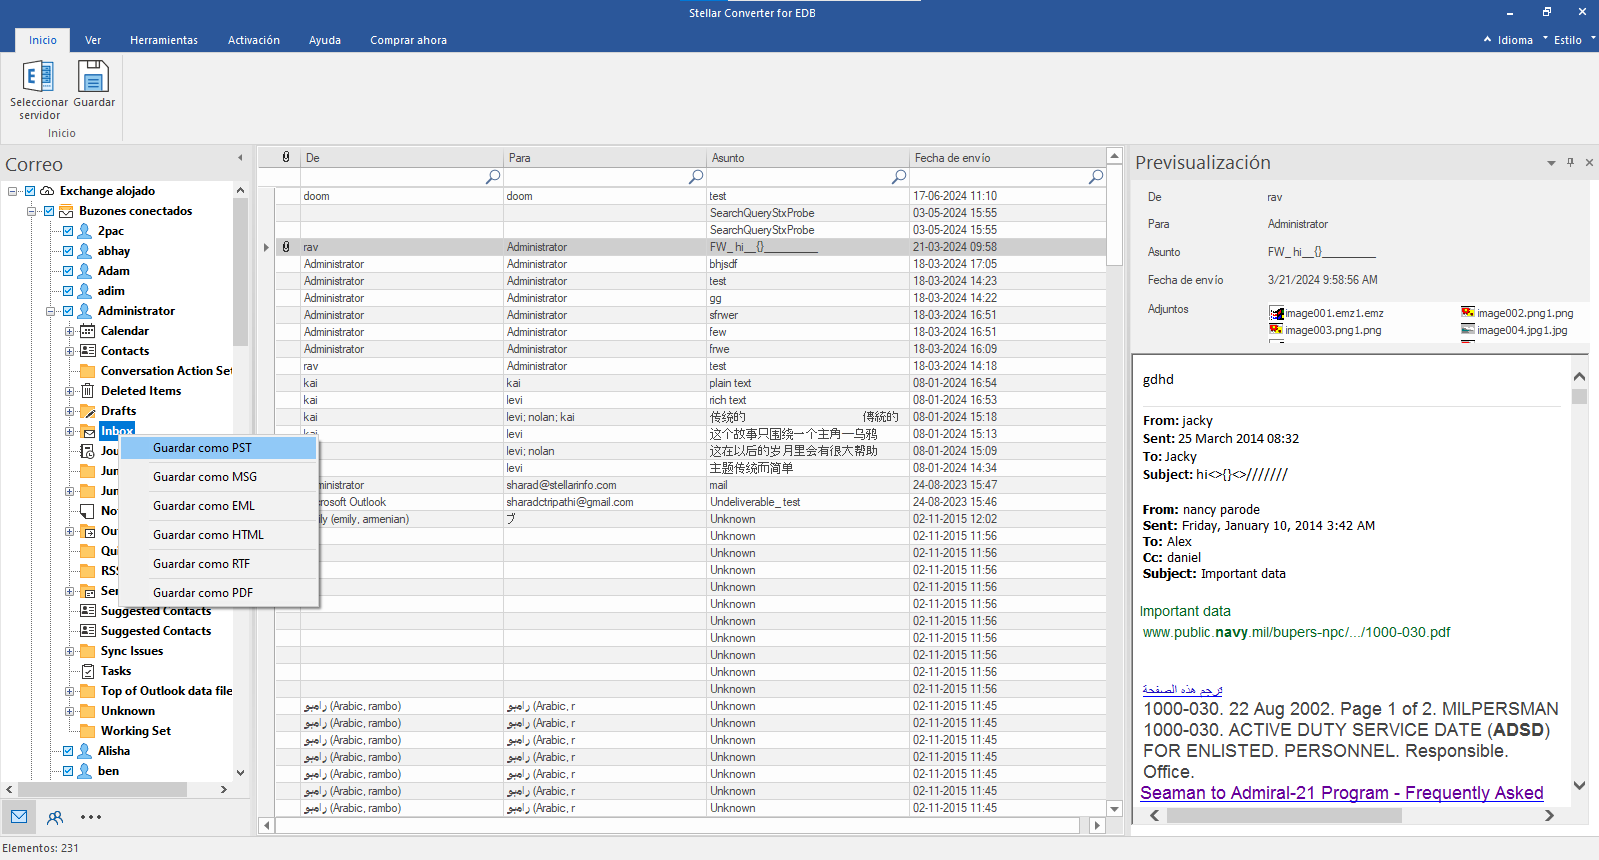Open the mail view icon at bottom left
Viewport: 1599px width, 860px height.
point(19,817)
